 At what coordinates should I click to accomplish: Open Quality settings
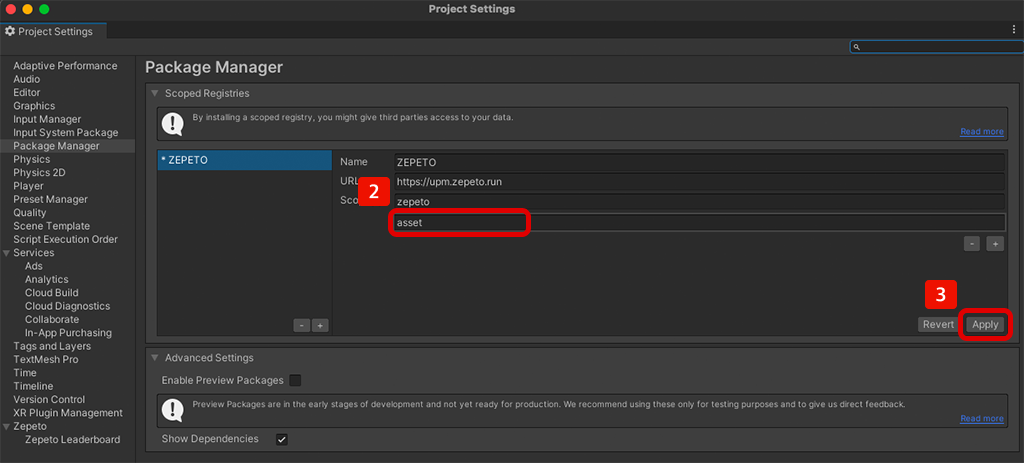point(30,213)
